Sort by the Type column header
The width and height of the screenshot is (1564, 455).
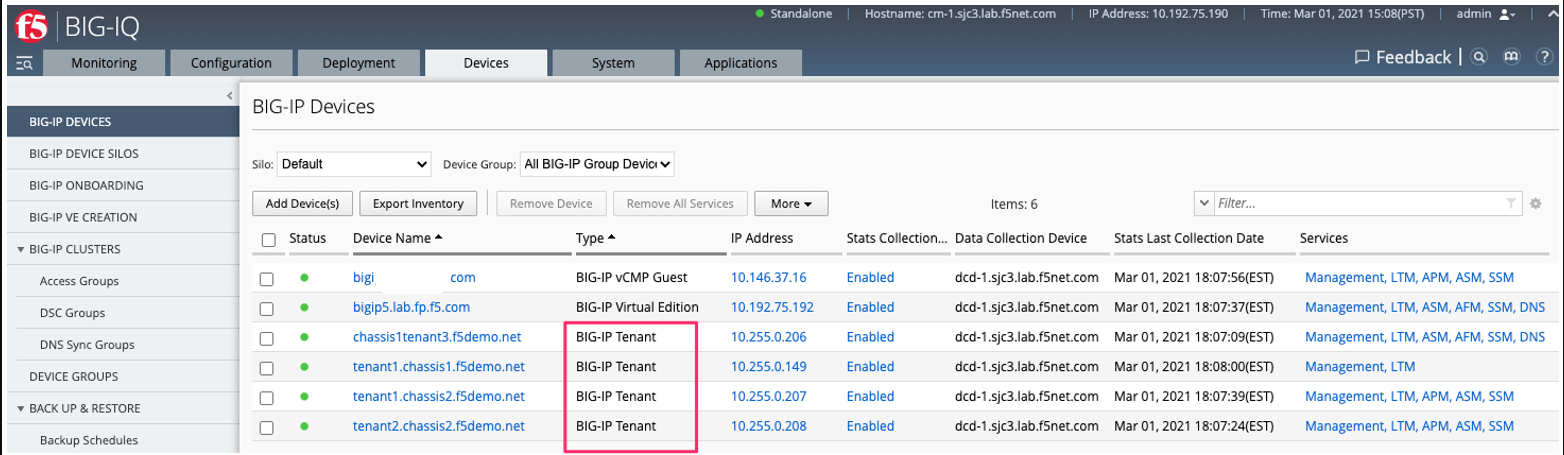(x=596, y=238)
